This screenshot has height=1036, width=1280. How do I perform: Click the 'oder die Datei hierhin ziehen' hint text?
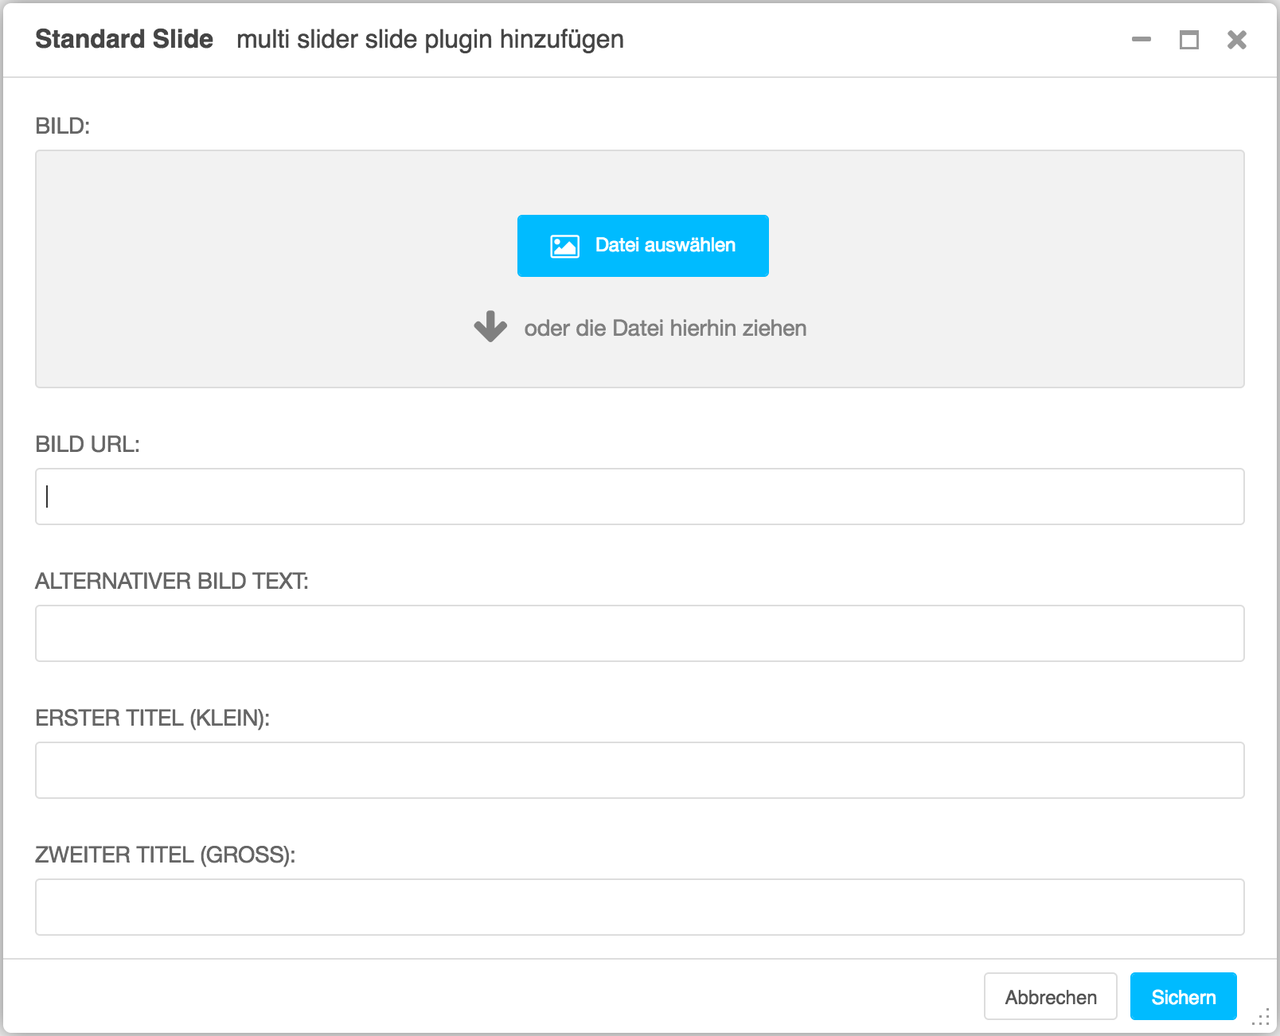coord(665,328)
